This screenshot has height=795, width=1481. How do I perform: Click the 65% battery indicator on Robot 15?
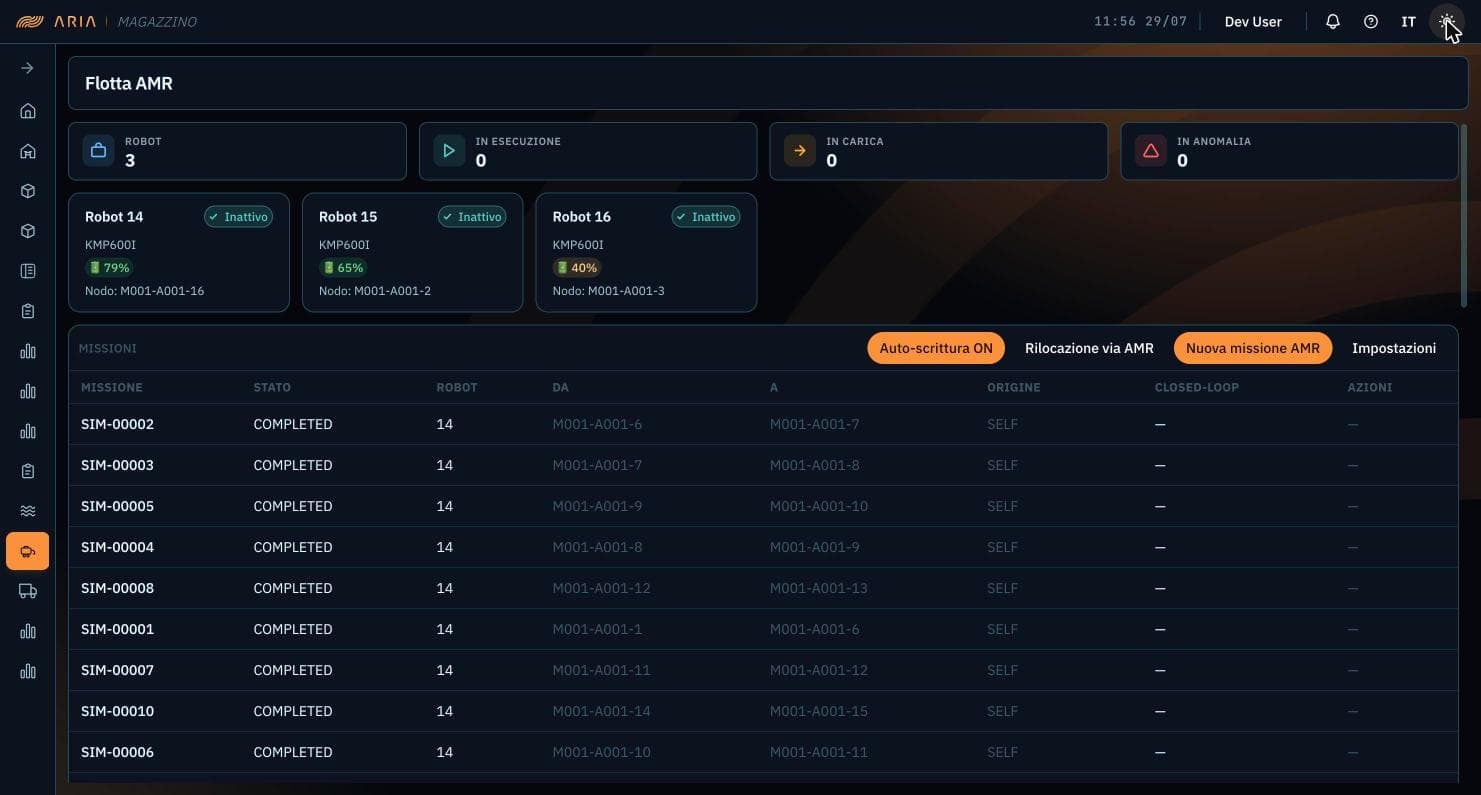tap(343, 268)
